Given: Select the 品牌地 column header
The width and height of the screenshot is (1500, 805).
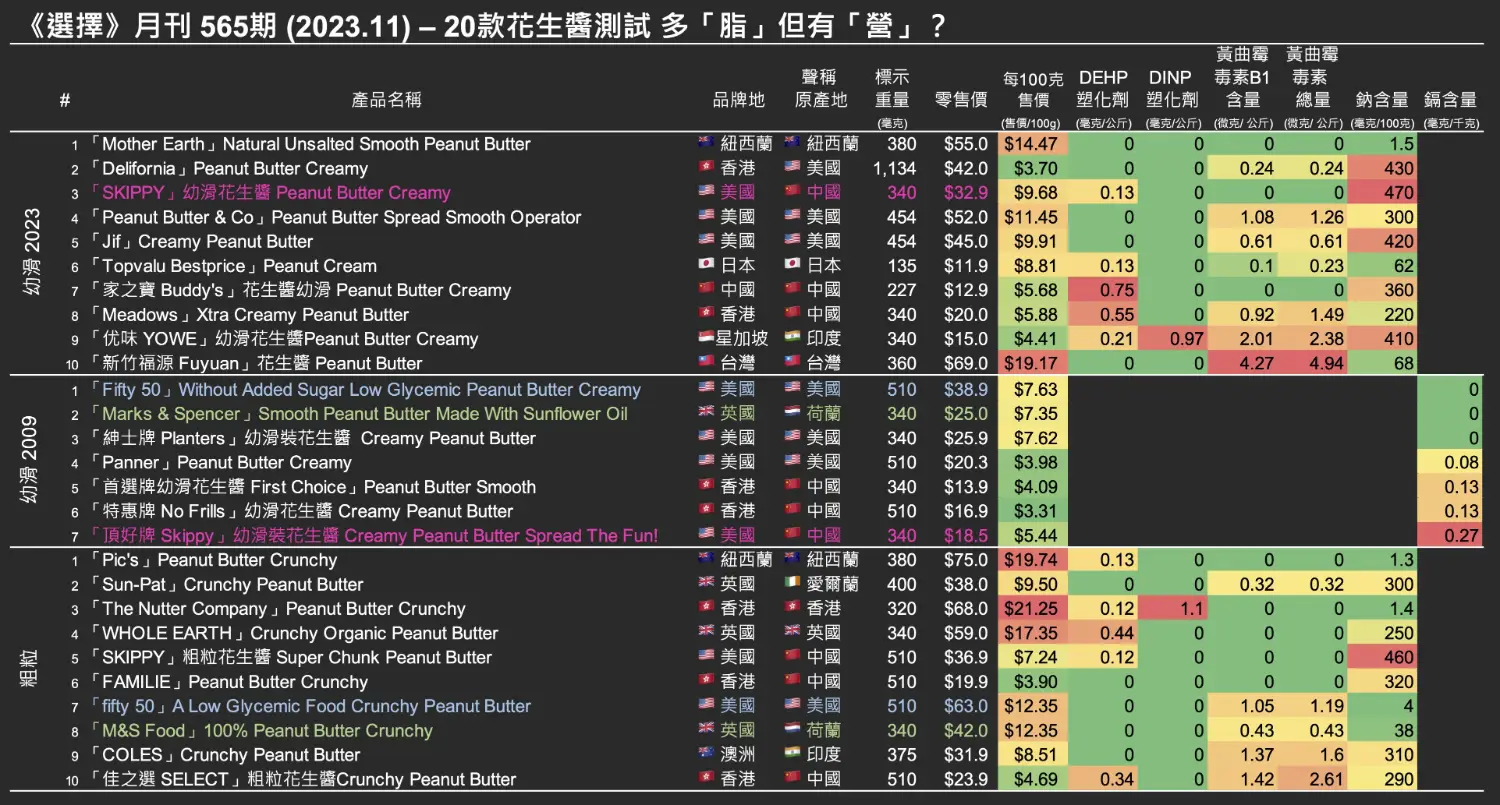Looking at the screenshot, I should (739, 100).
